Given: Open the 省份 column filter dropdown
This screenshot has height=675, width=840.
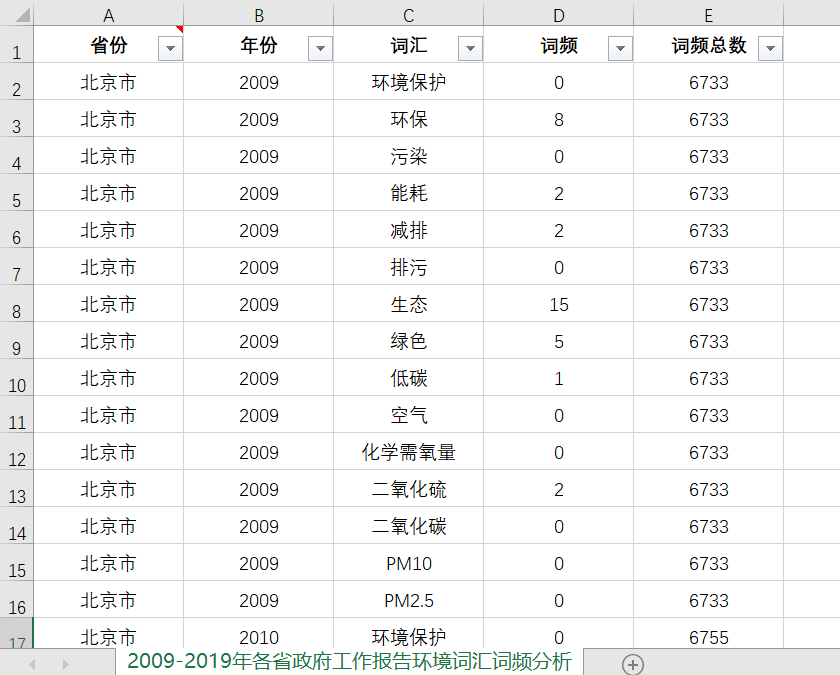Looking at the screenshot, I should click(x=170, y=47).
